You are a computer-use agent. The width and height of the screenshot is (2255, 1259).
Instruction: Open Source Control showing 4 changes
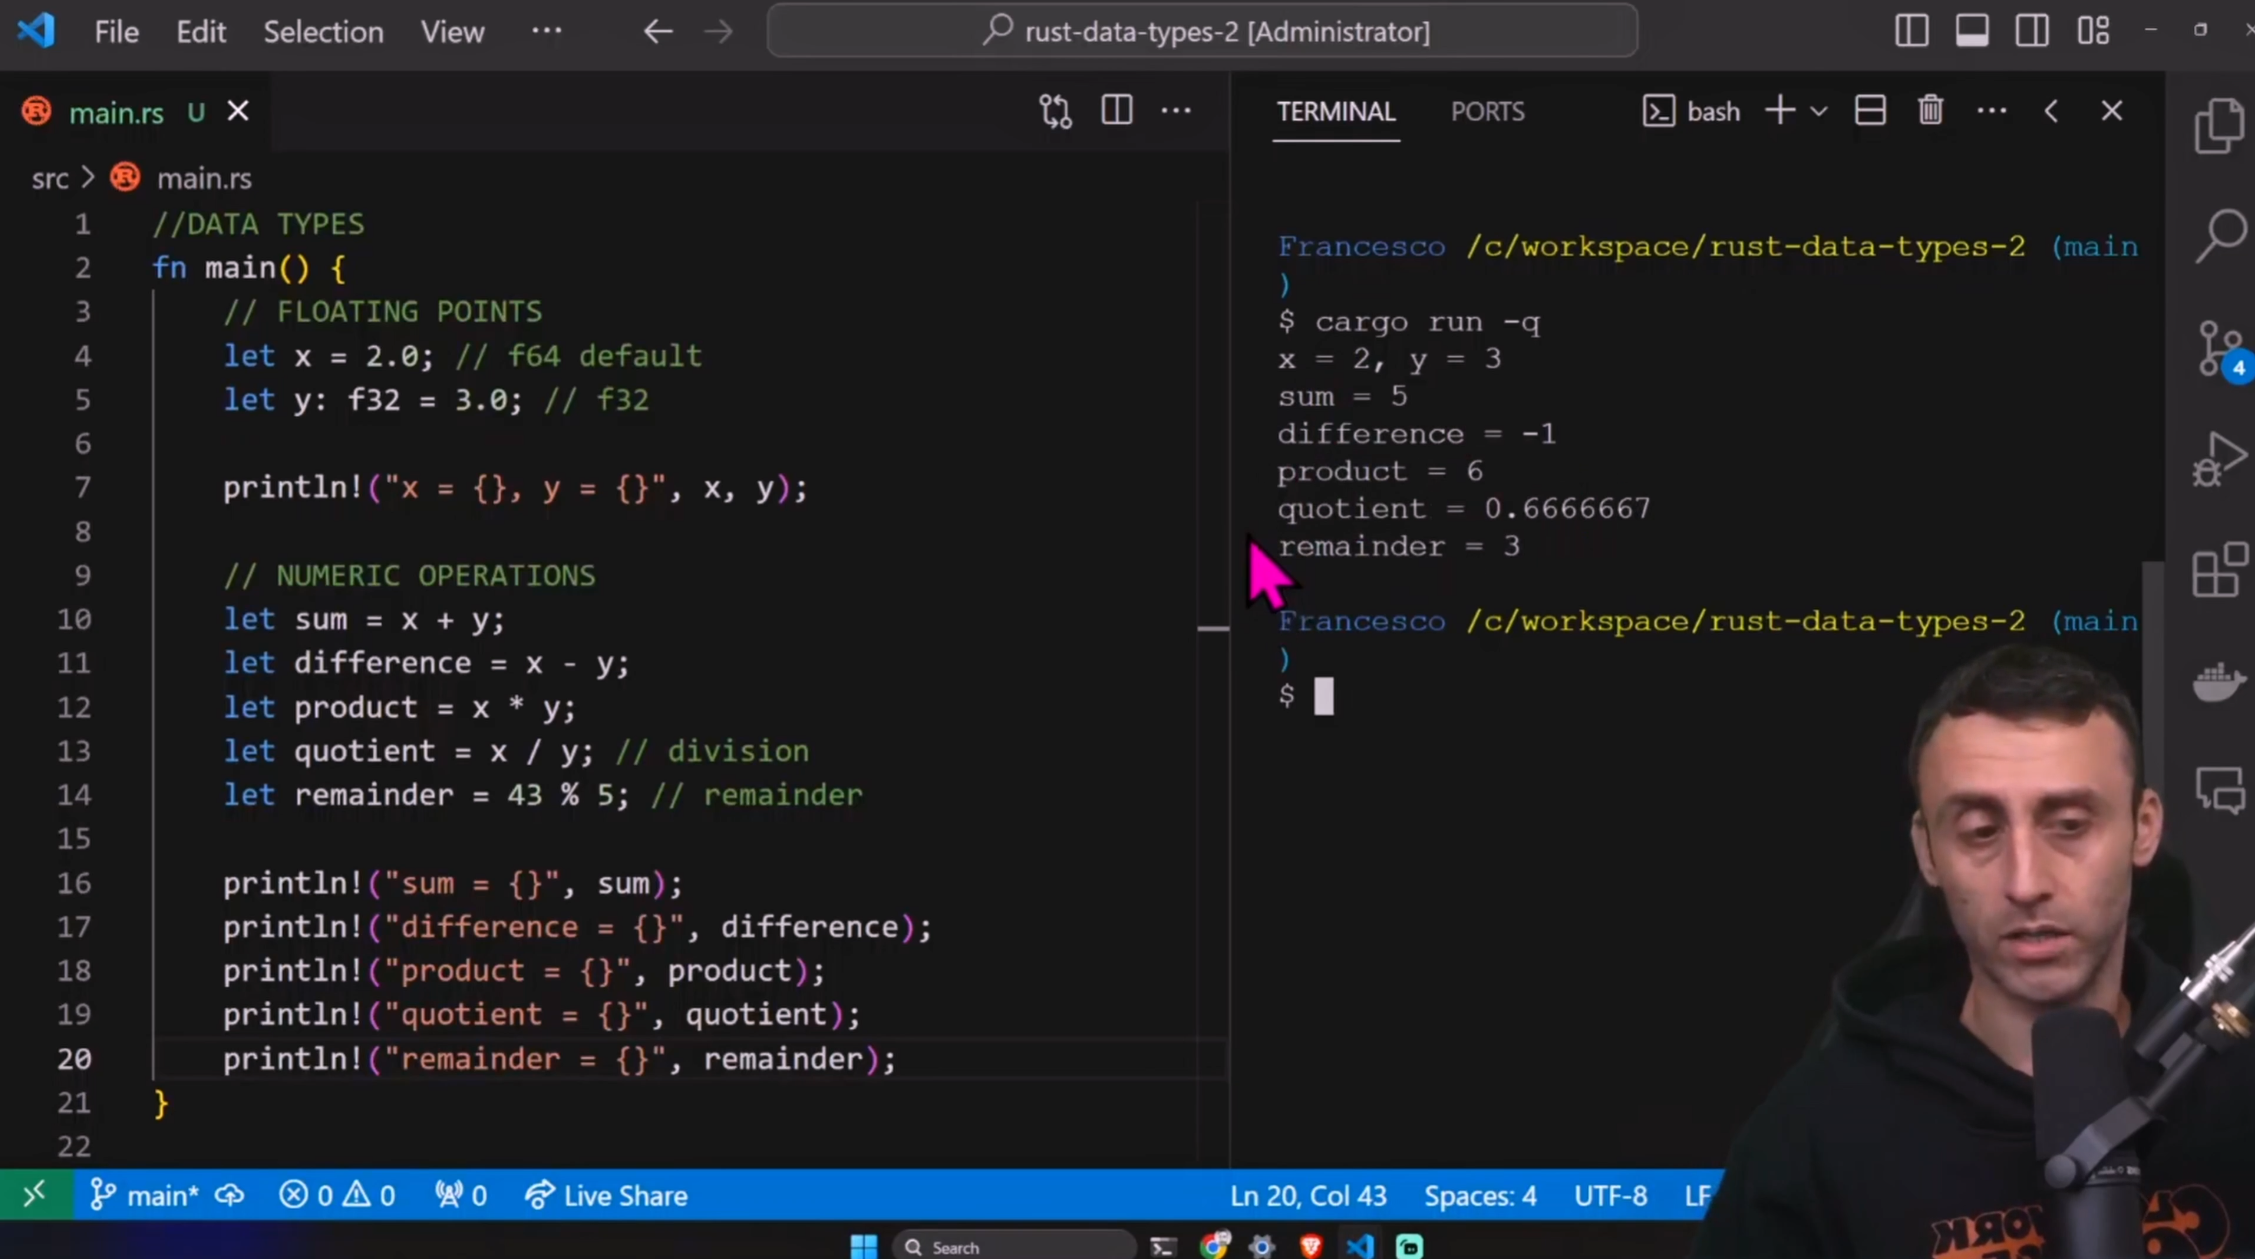tap(2219, 348)
